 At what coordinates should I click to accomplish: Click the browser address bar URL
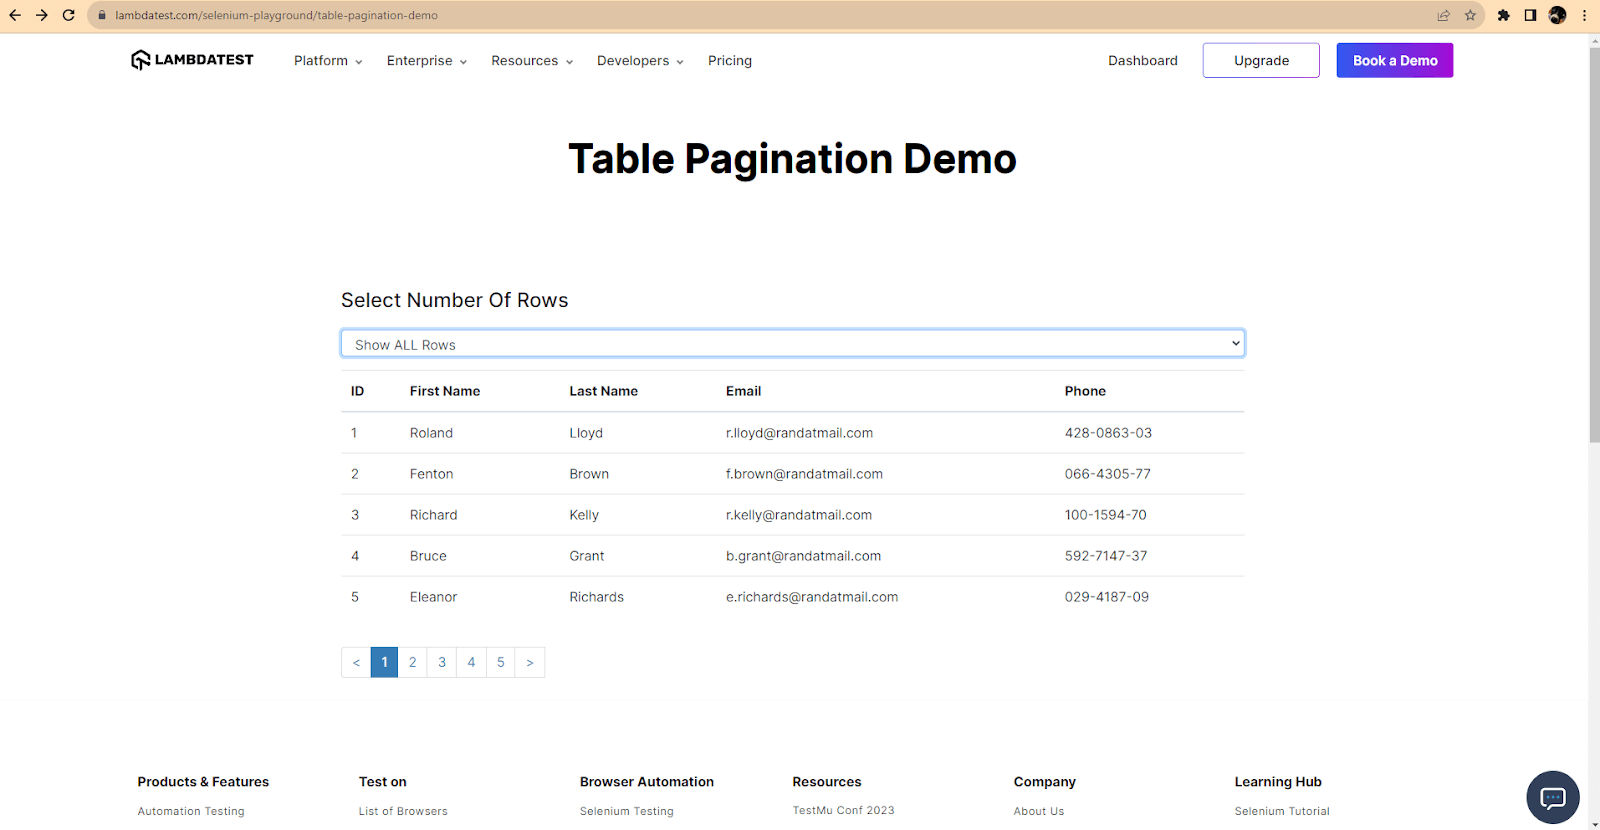pyautogui.click(x=276, y=15)
